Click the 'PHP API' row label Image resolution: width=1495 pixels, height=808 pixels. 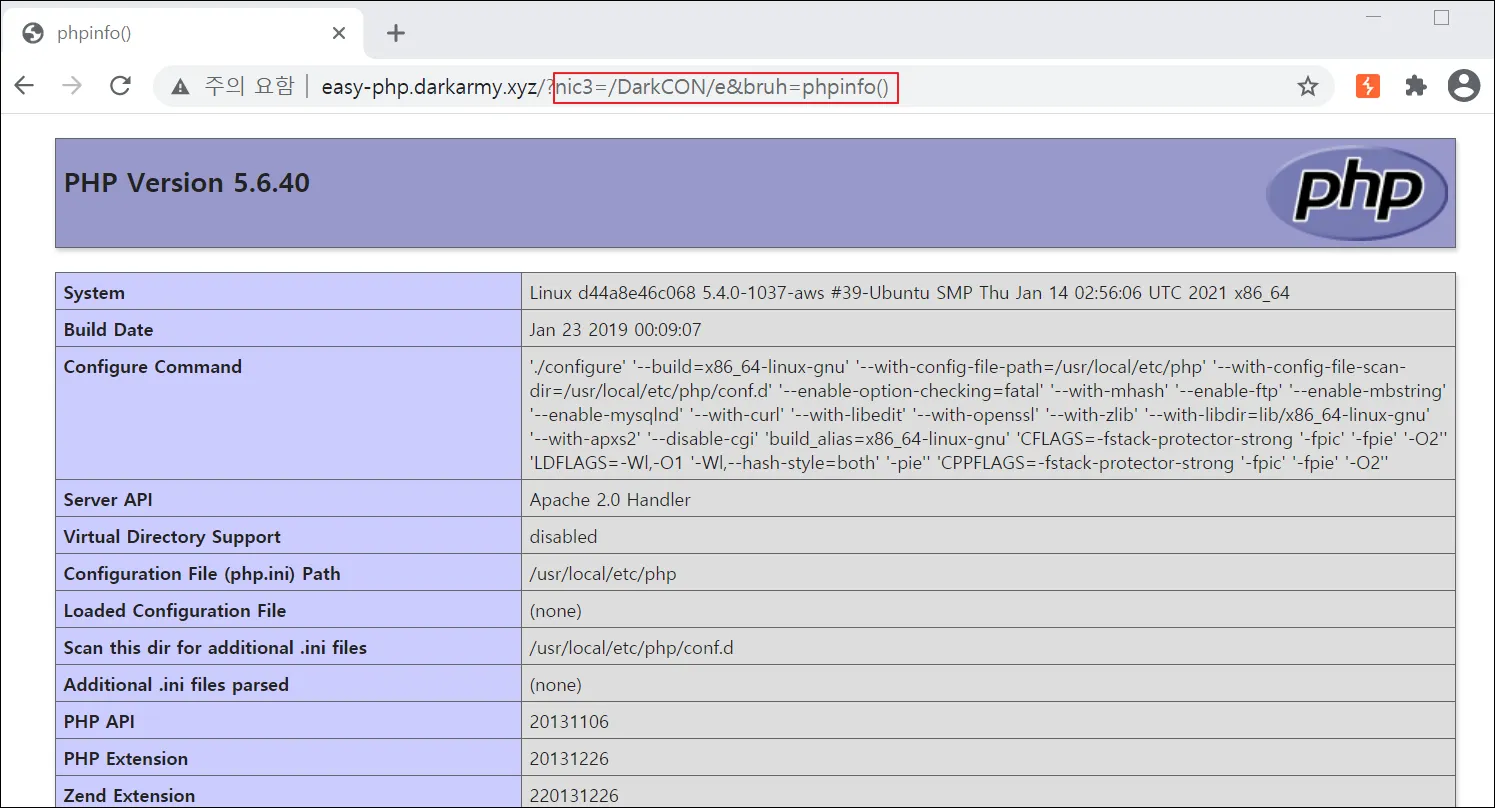pos(99,722)
